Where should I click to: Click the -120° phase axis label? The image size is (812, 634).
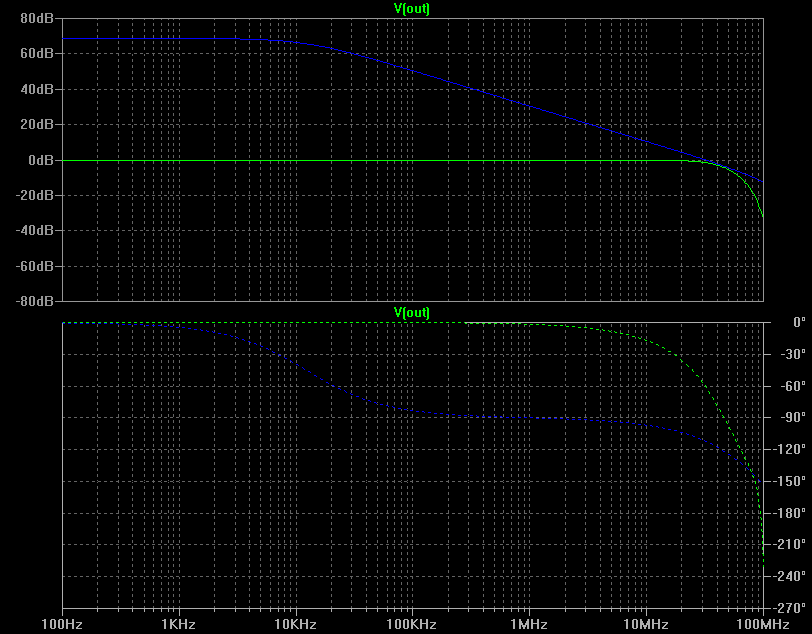pyautogui.click(x=789, y=449)
